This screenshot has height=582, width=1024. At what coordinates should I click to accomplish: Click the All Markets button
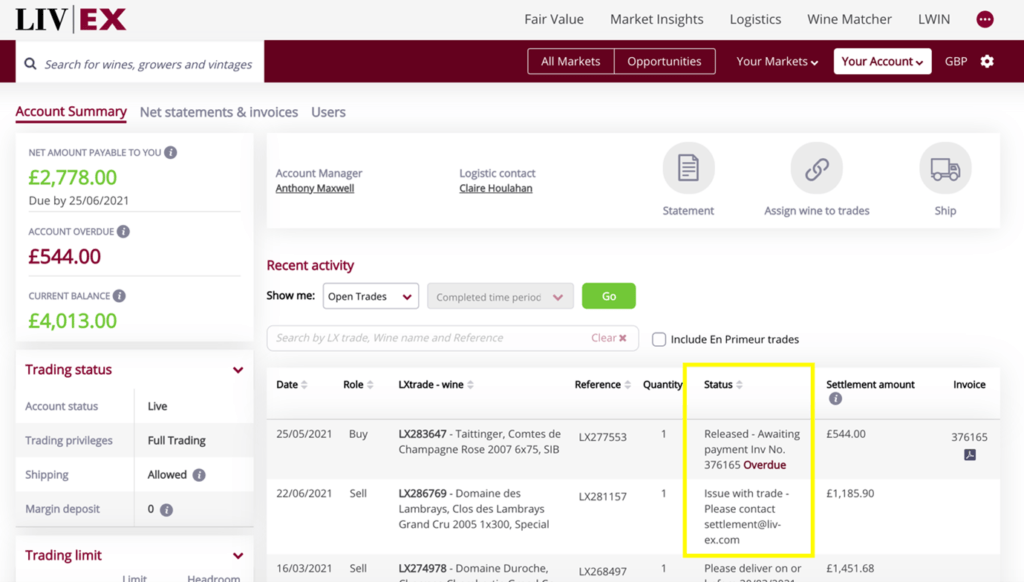click(571, 61)
